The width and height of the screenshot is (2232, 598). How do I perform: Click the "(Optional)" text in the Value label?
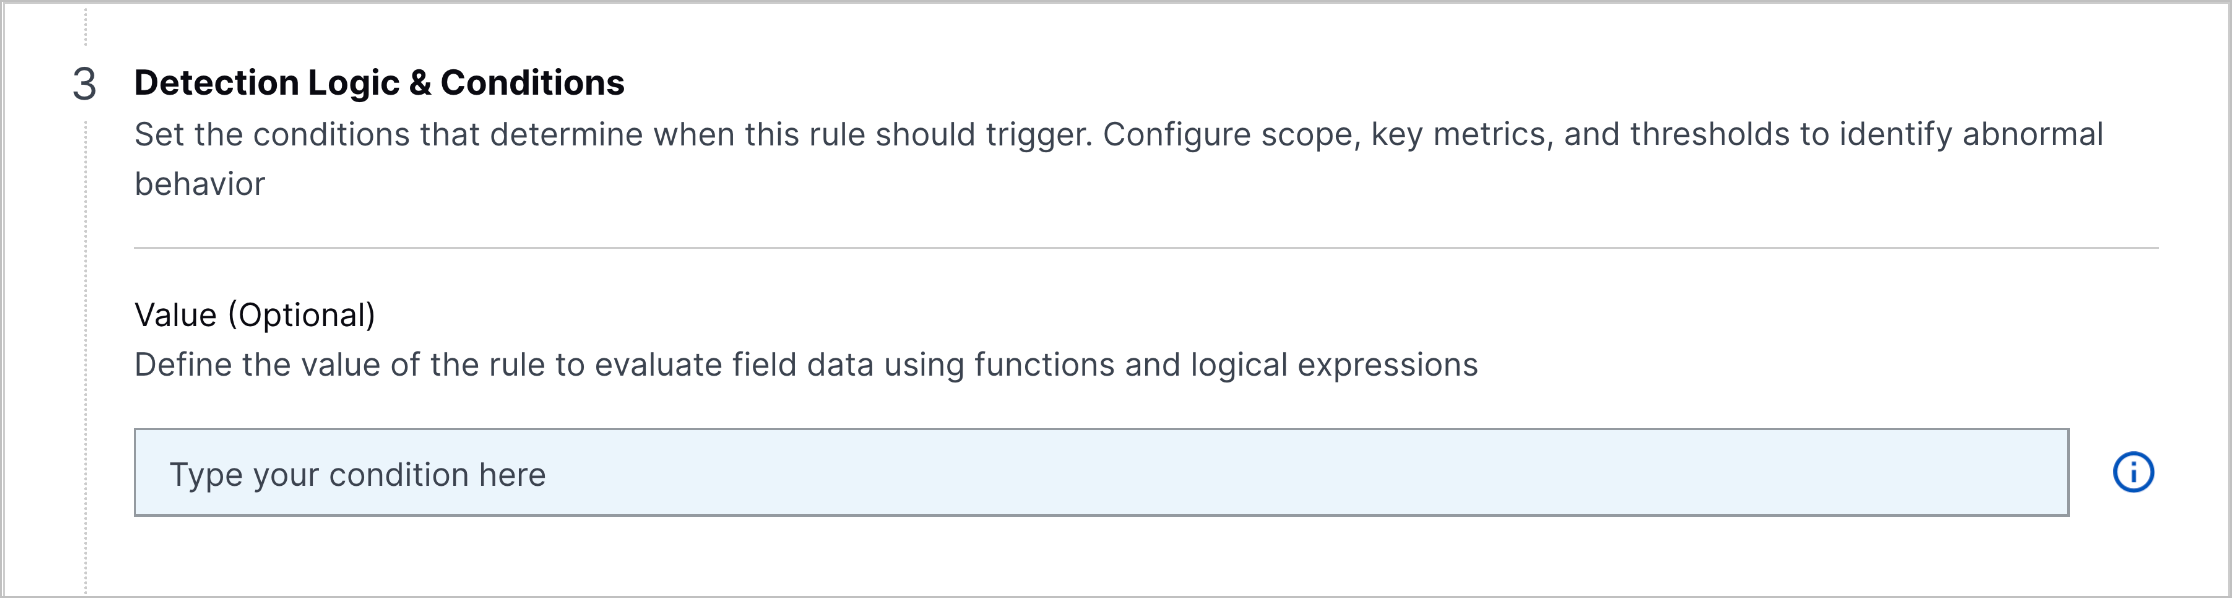point(301,315)
